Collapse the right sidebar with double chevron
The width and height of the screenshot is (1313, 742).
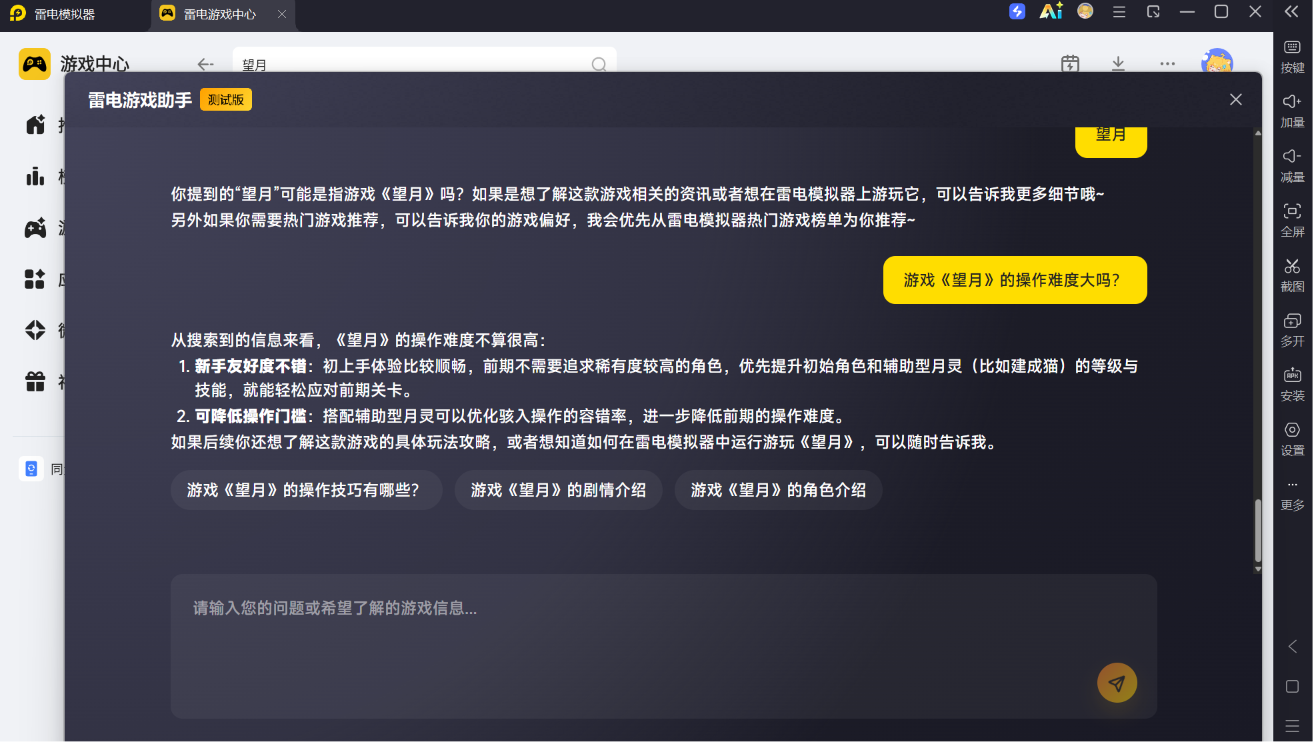(1291, 11)
